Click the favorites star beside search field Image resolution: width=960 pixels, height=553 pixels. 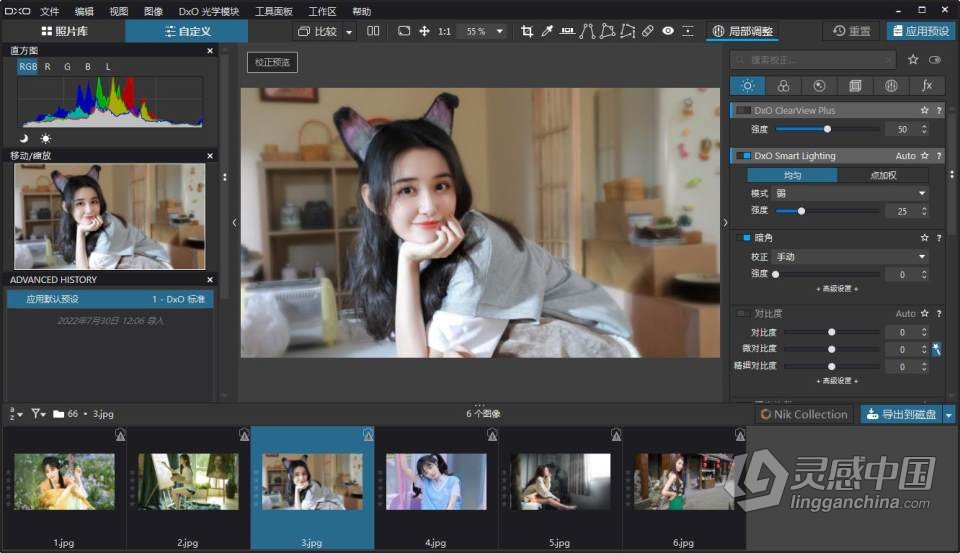[x=913, y=59]
